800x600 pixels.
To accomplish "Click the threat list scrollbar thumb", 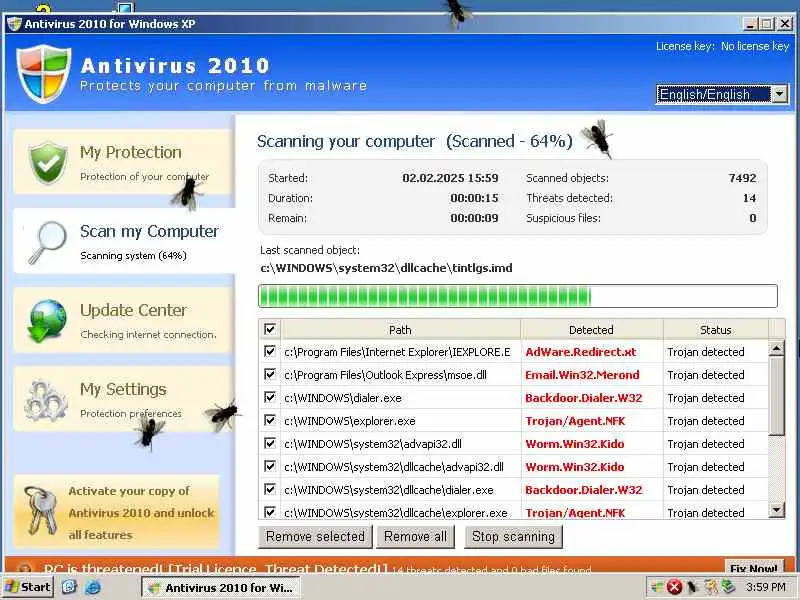I will (777, 396).
